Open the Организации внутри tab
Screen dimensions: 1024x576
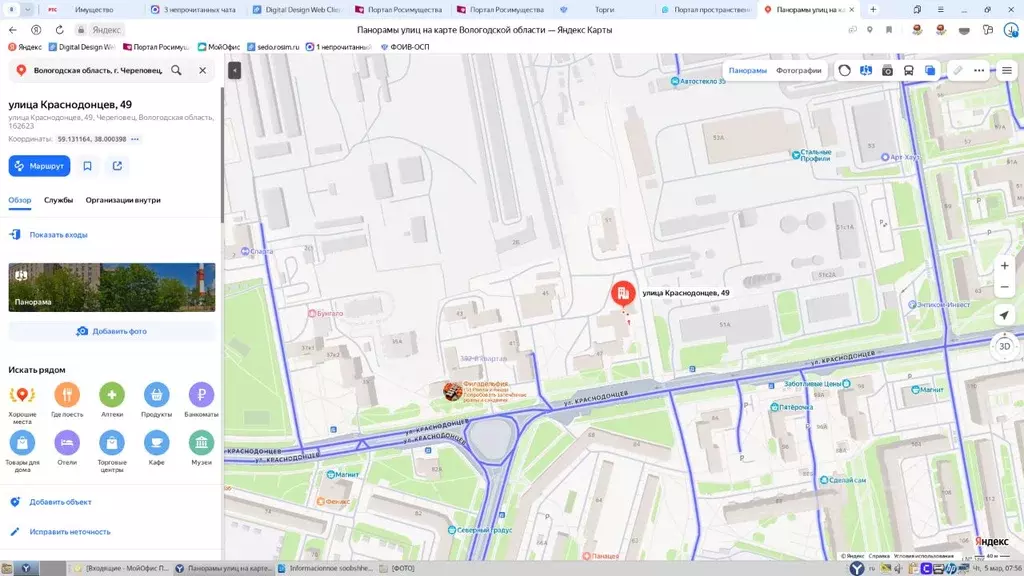pos(123,200)
